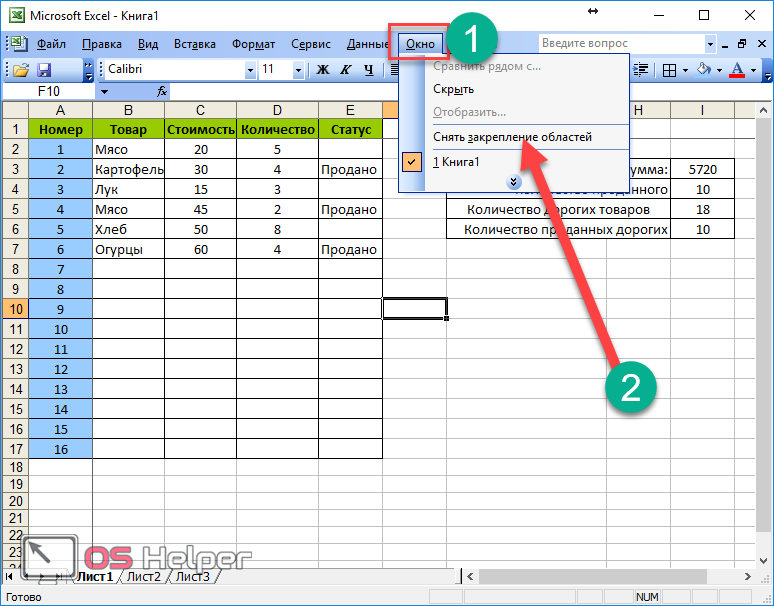Click the Save floppy disk icon
The width and height of the screenshot is (774, 606).
(x=44, y=70)
